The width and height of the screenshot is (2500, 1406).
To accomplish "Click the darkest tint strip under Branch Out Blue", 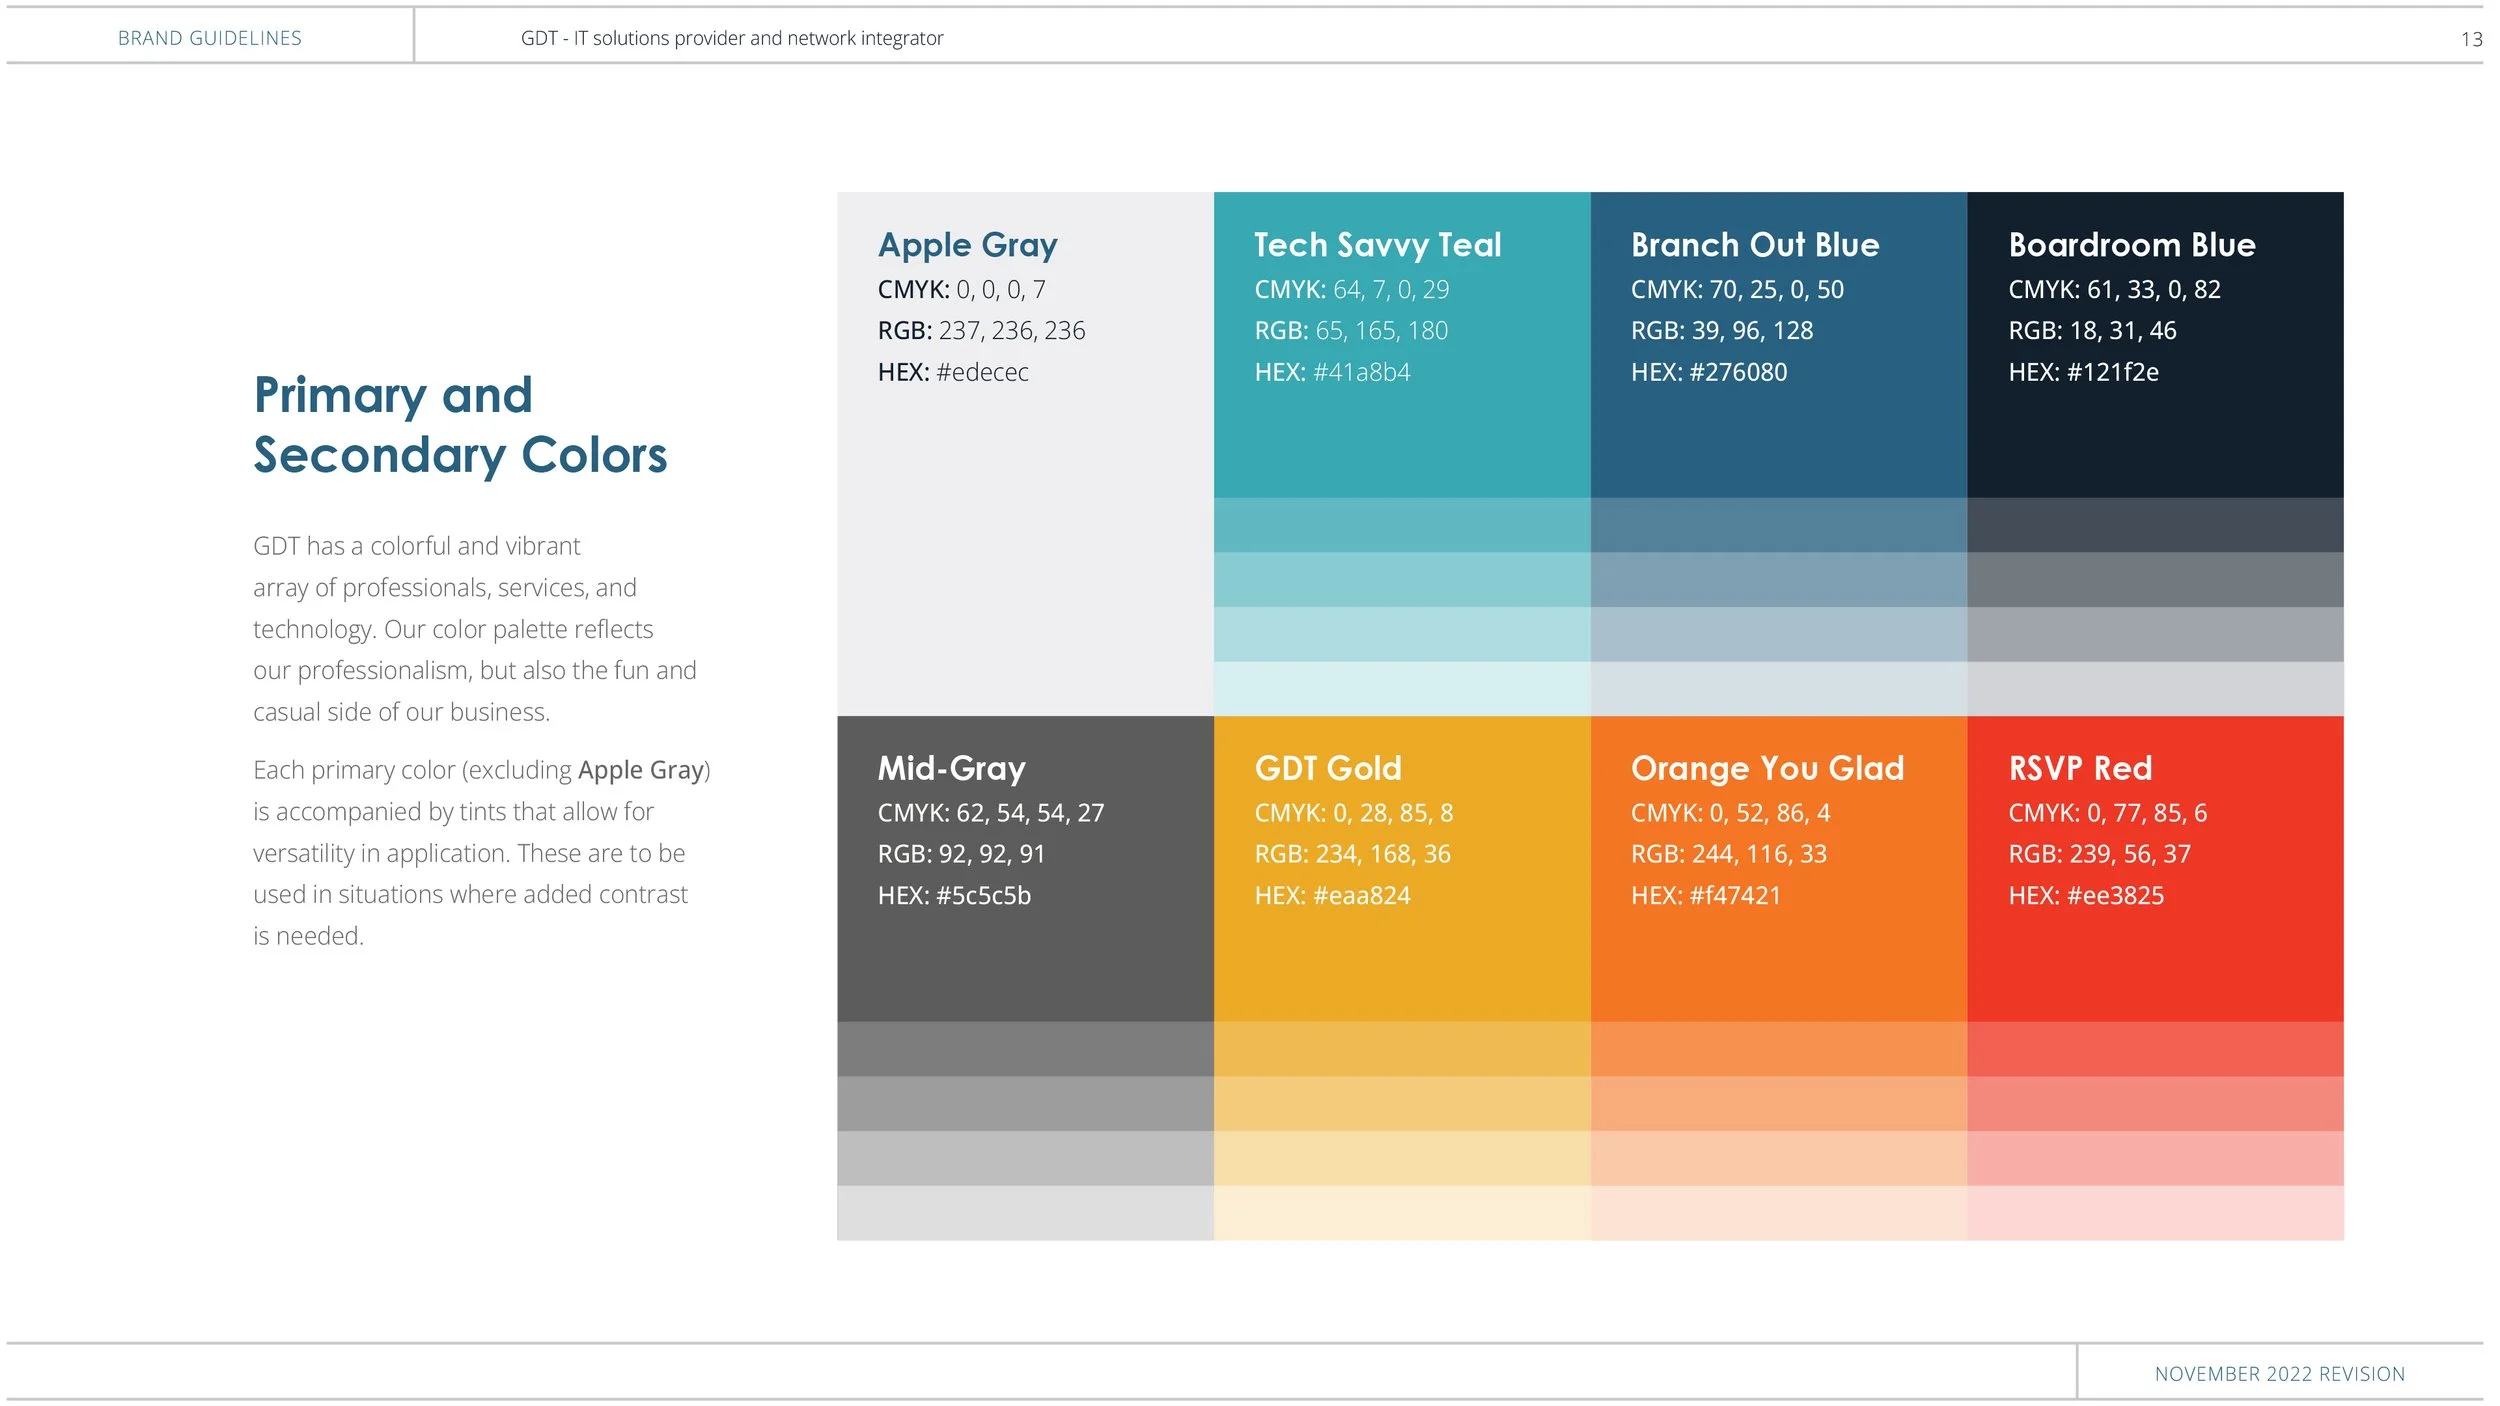I will (1779, 525).
